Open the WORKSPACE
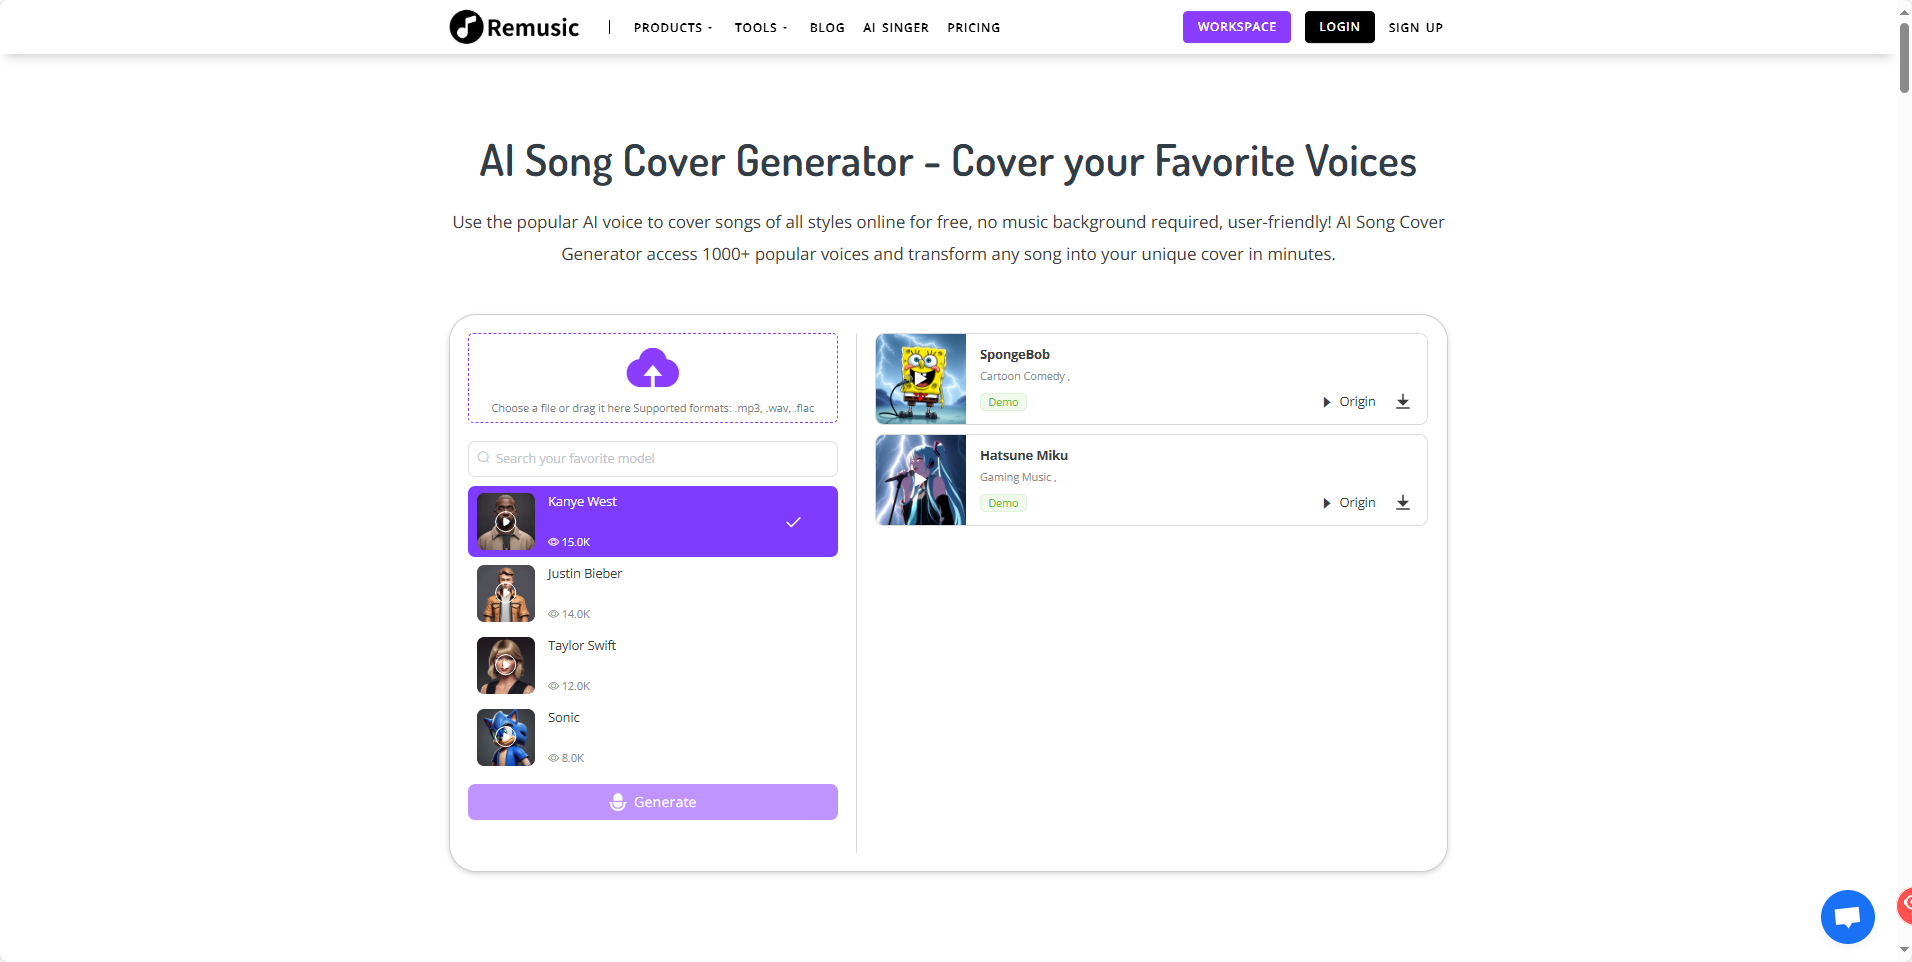The height and width of the screenshot is (962, 1912). coord(1236,27)
